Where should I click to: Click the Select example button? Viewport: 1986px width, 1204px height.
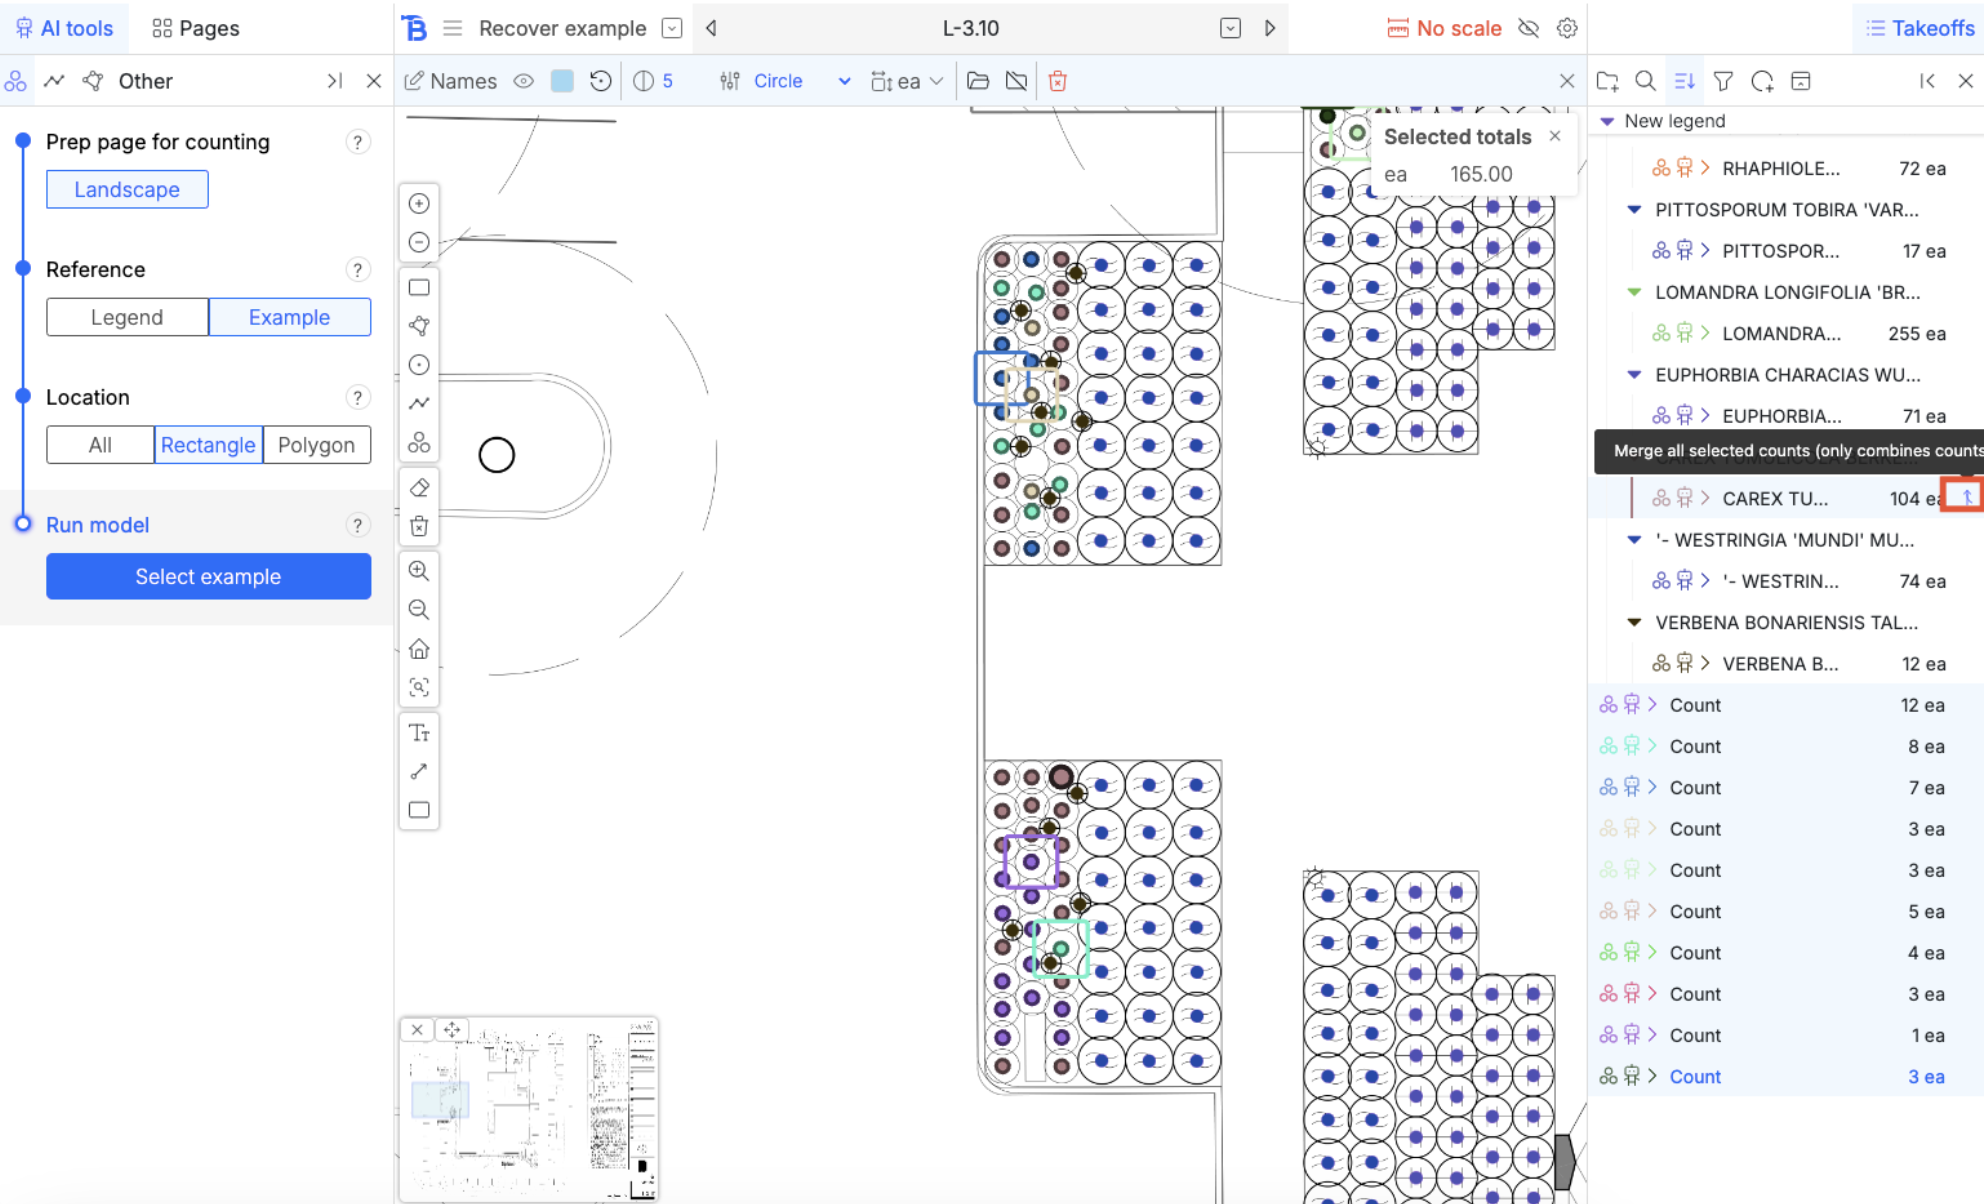click(208, 576)
